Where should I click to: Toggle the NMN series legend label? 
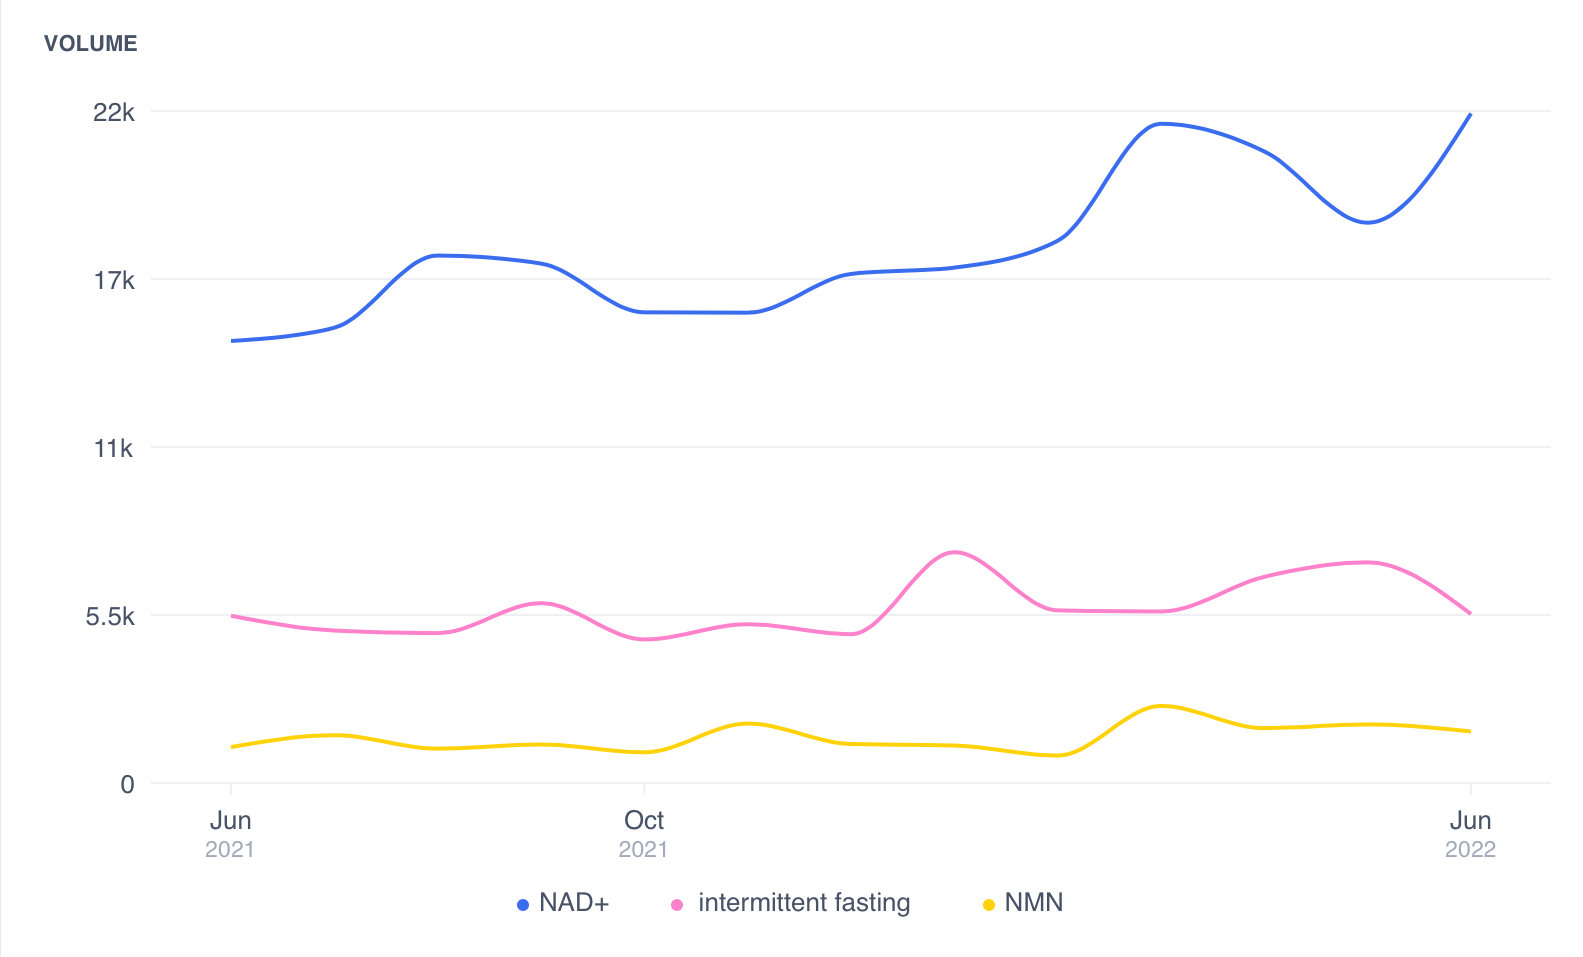click(x=1034, y=903)
